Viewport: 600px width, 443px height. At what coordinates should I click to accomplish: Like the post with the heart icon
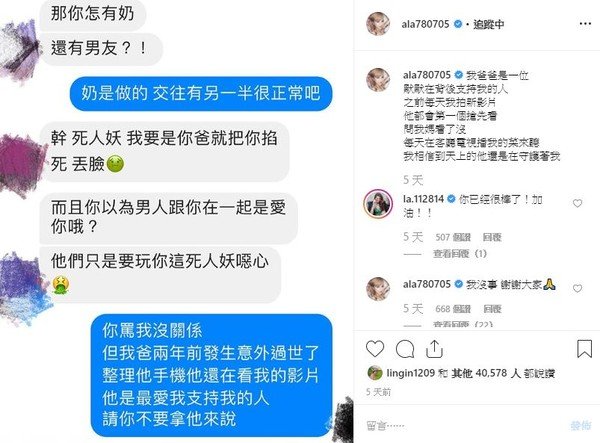tap(375, 349)
